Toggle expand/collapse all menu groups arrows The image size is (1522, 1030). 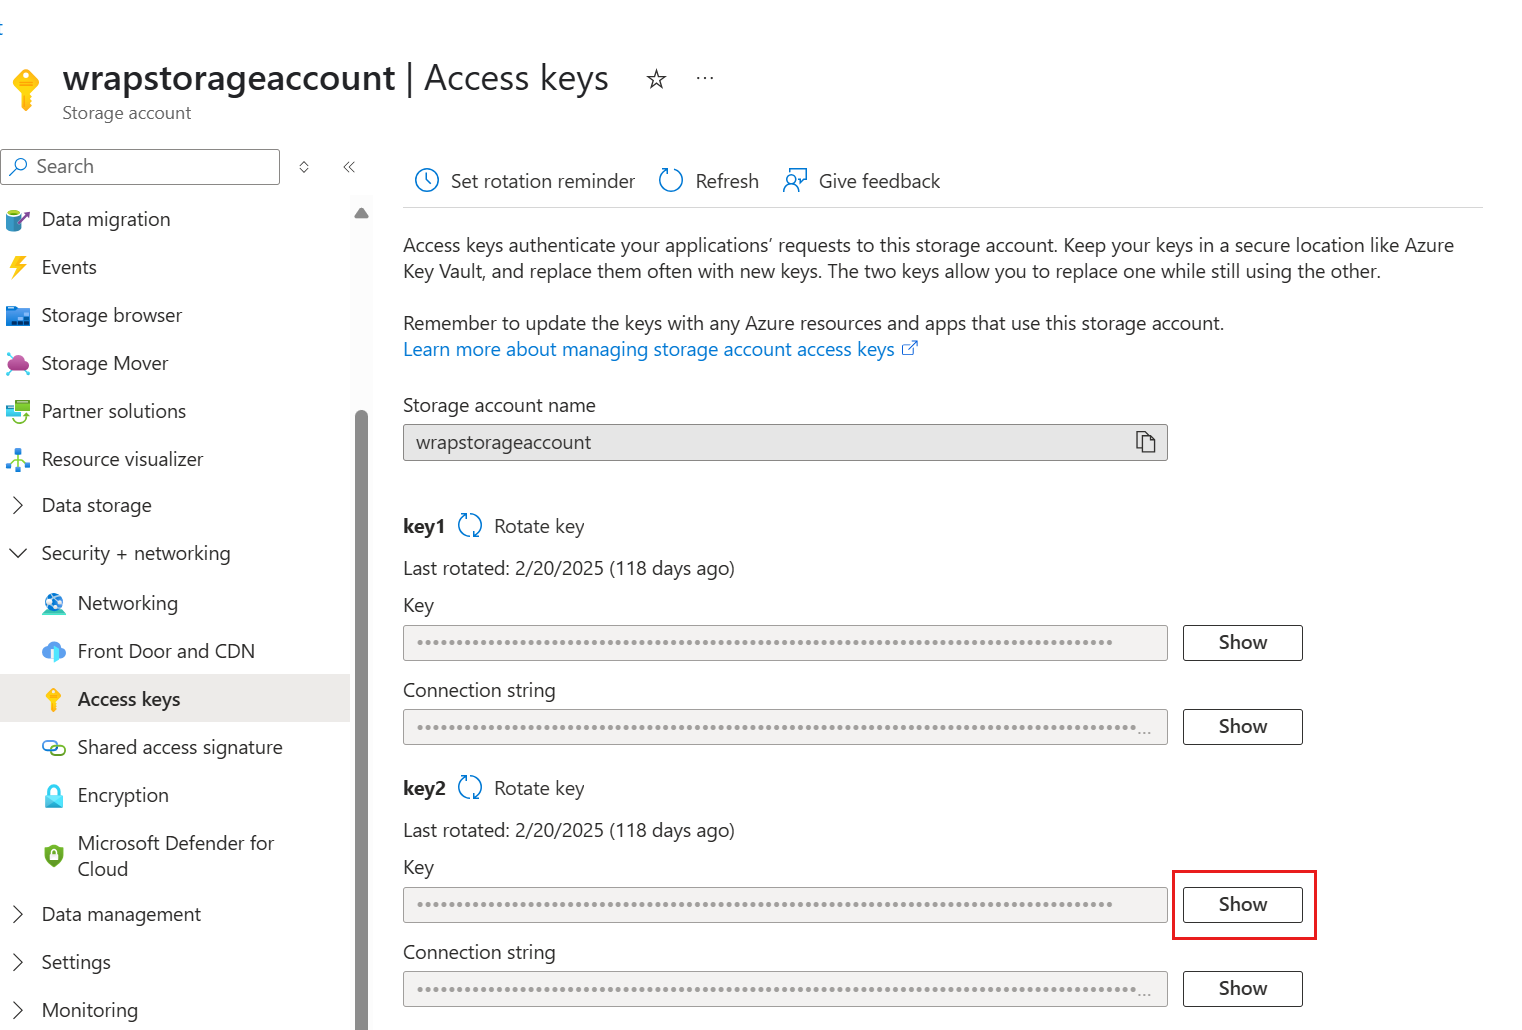[x=304, y=167]
